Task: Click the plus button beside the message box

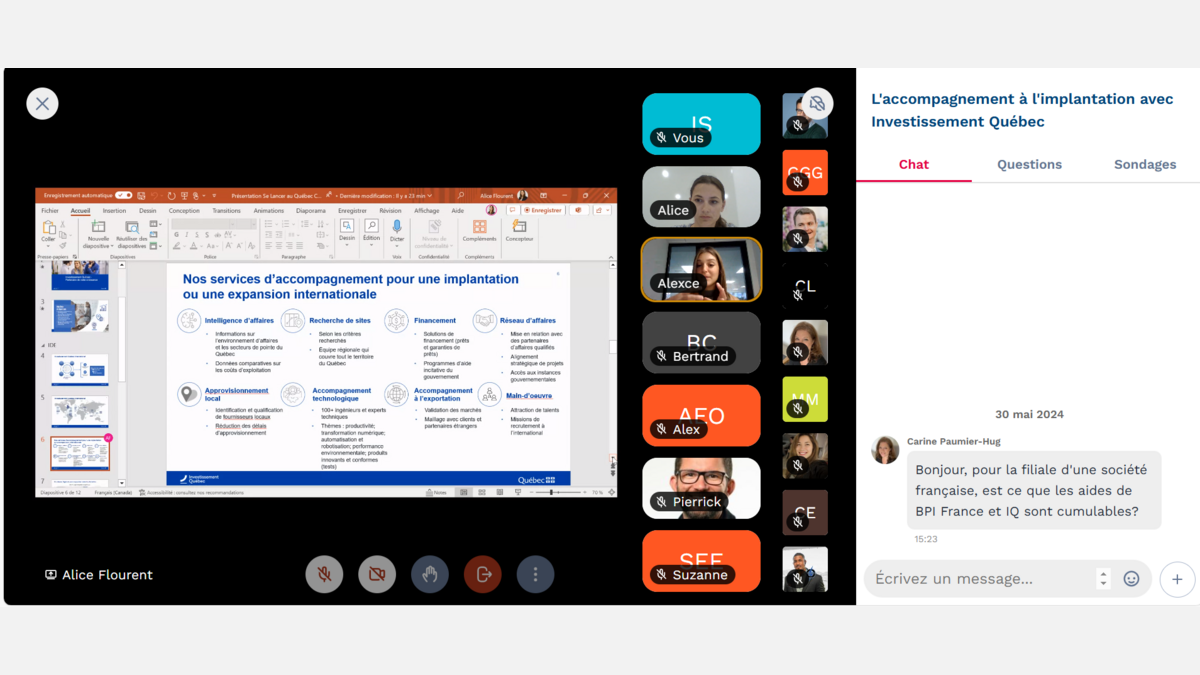Action: click(1177, 579)
